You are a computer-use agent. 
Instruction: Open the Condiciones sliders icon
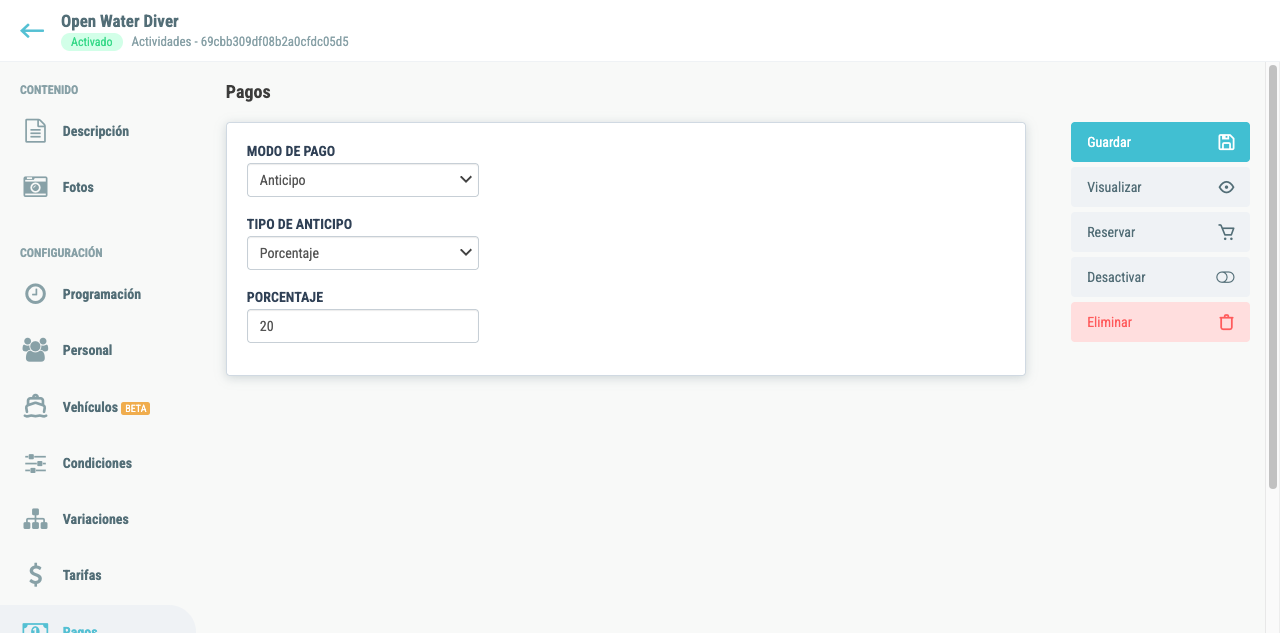click(x=36, y=463)
